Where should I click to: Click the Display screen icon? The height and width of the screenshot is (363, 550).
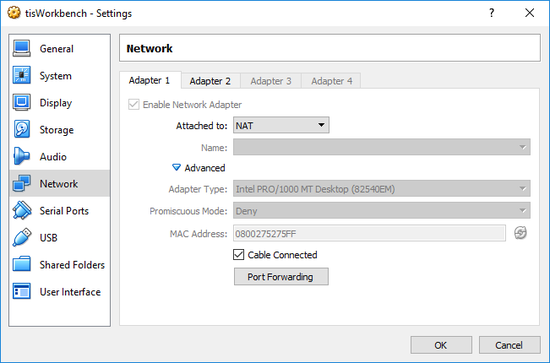tap(22, 102)
